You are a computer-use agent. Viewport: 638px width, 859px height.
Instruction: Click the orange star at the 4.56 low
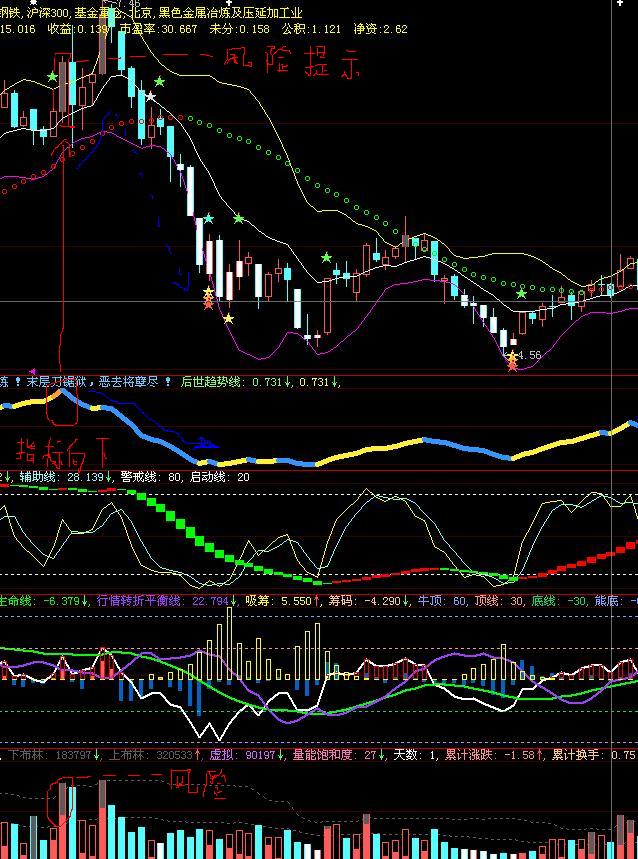click(513, 365)
